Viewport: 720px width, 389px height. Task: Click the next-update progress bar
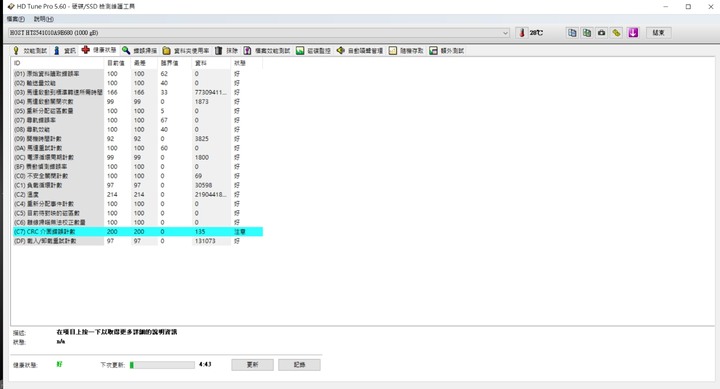tap(162, 365)
